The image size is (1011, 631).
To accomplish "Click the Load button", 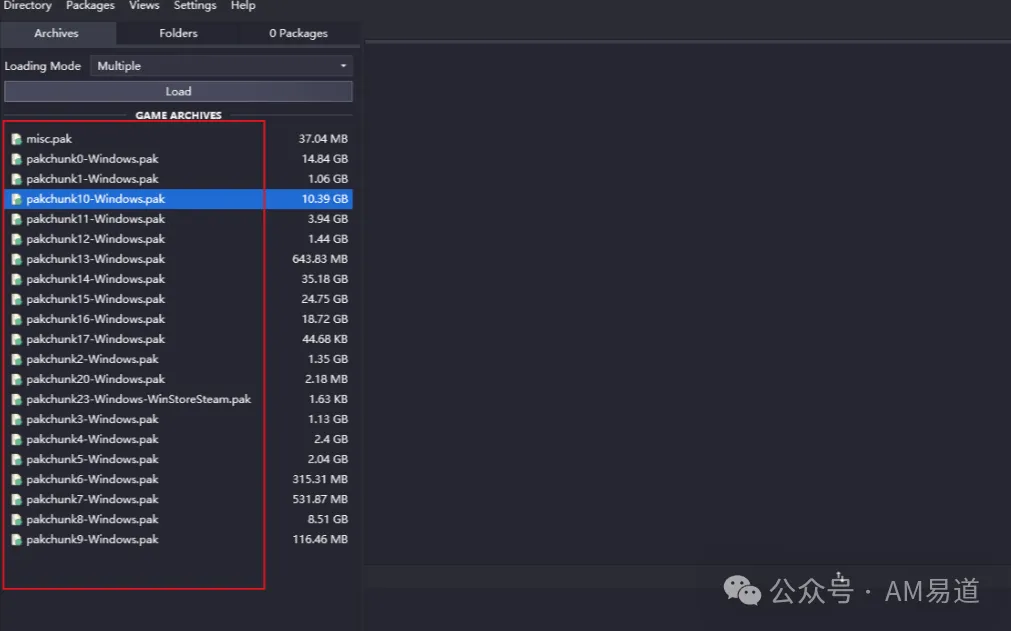I will pyautogui.click(x=178, y=92).
